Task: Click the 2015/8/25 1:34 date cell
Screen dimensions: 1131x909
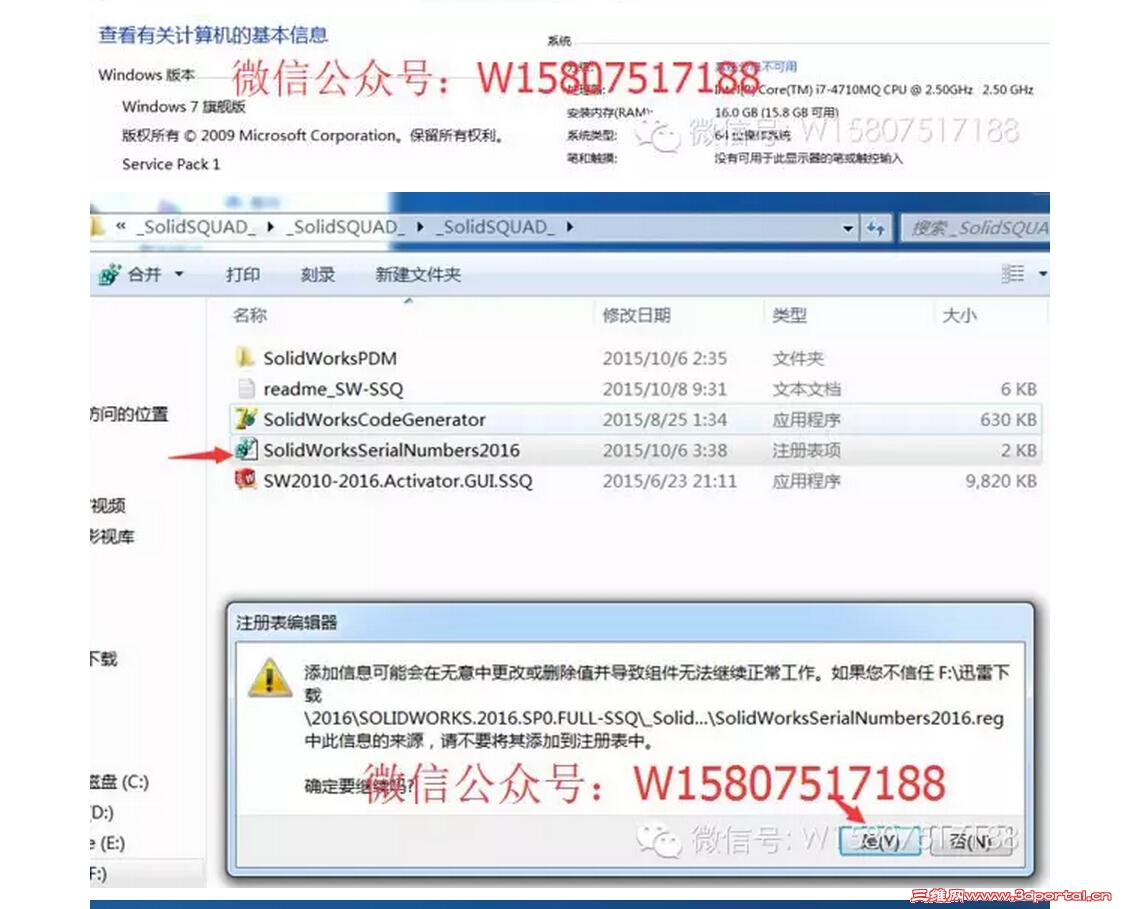Action: pos(664,419)
